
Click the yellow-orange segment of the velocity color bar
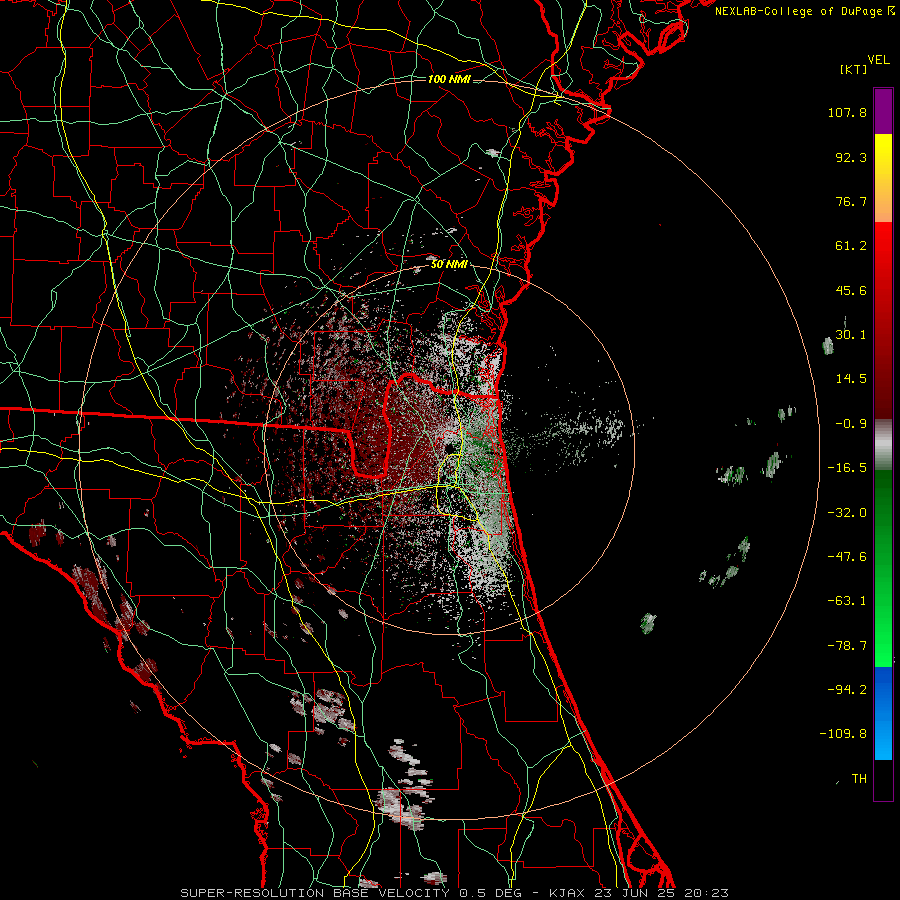point(883,178)
